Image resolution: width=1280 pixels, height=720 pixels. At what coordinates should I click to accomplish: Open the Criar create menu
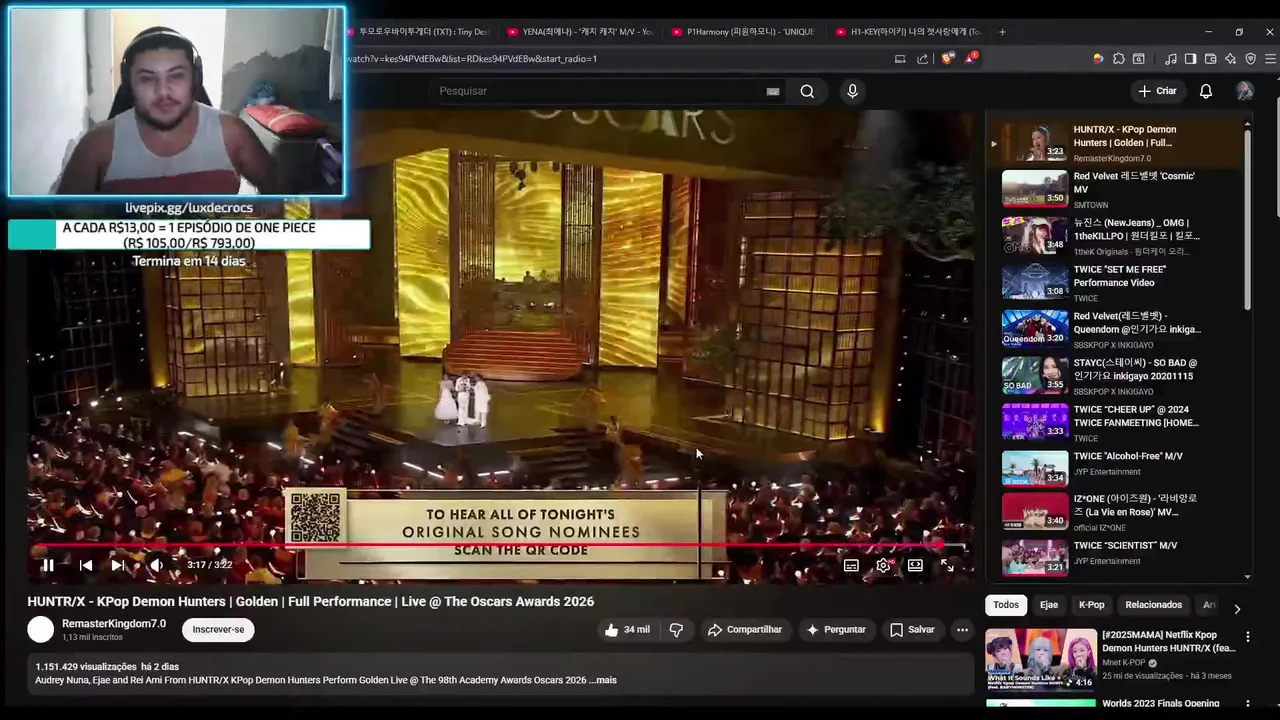click(1157, 91)
